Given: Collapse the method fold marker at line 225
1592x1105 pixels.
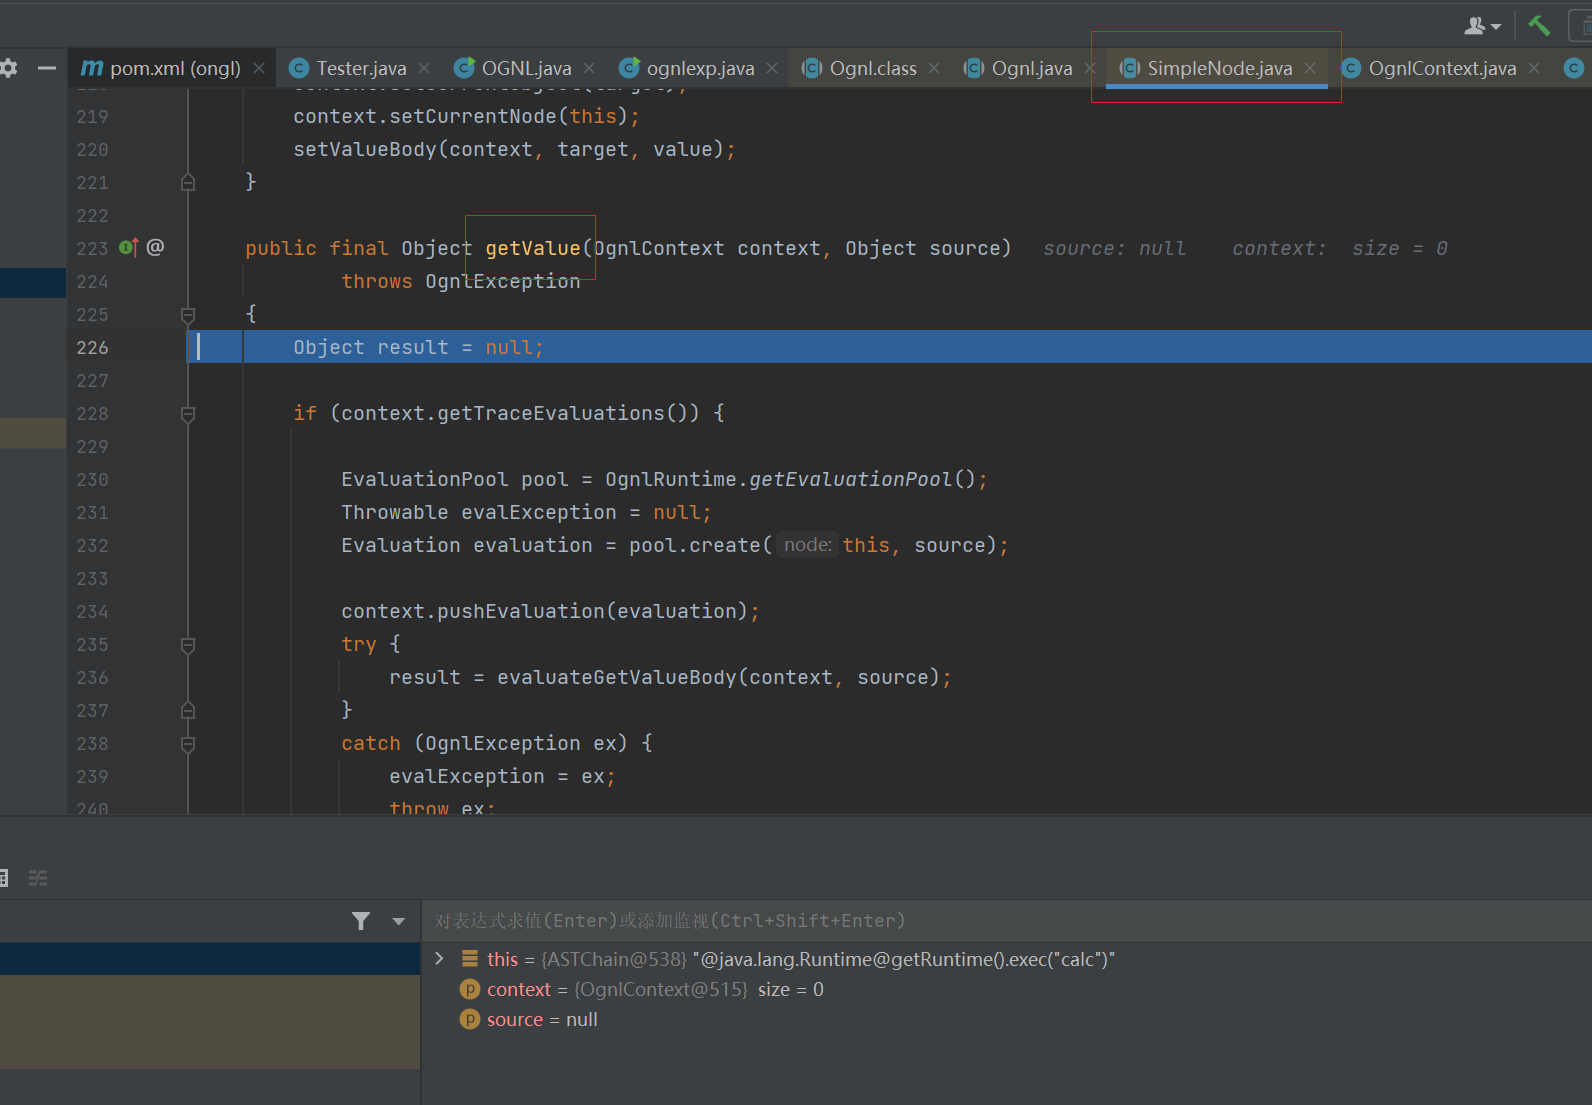Looking at the screenshot, I should [x=188, y=315].
